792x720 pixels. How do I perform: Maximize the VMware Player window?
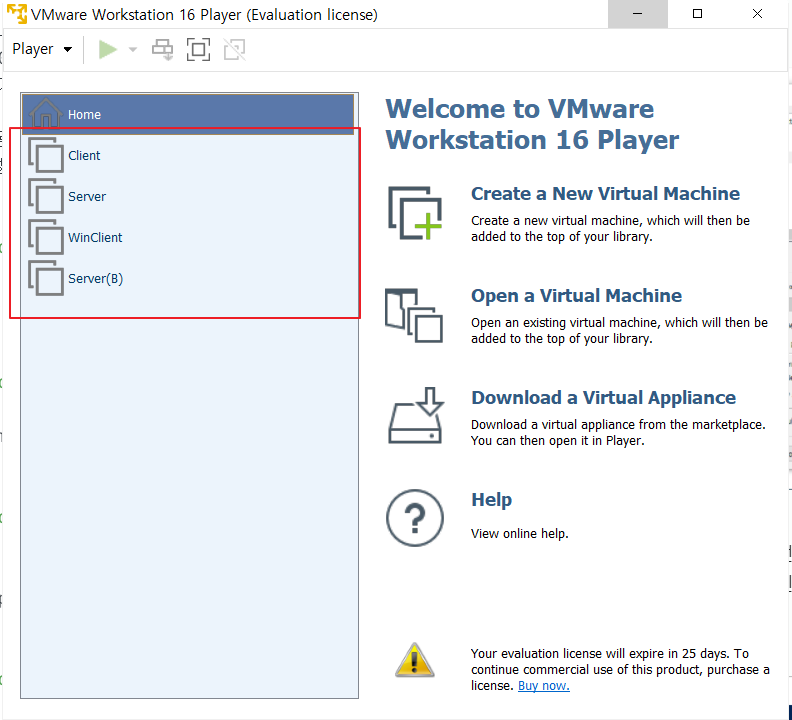click(698, 14)
